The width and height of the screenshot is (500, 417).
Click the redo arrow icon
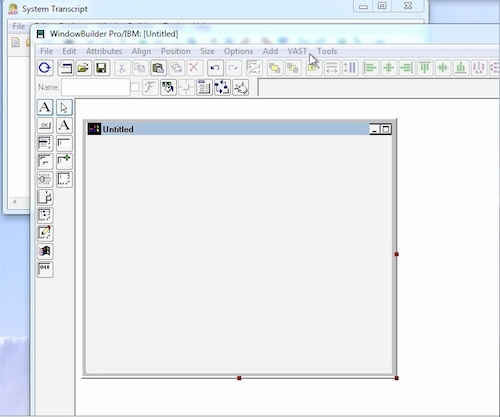pyautogui.click(x=233, y=68)
